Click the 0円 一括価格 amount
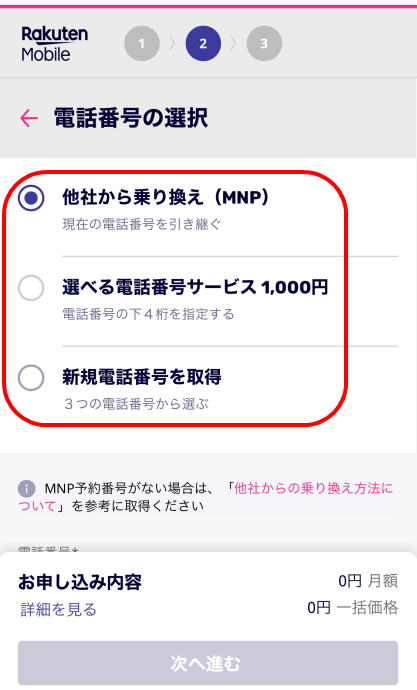The image size is (417, 690). pyautogui.click(x=352, y=608)
